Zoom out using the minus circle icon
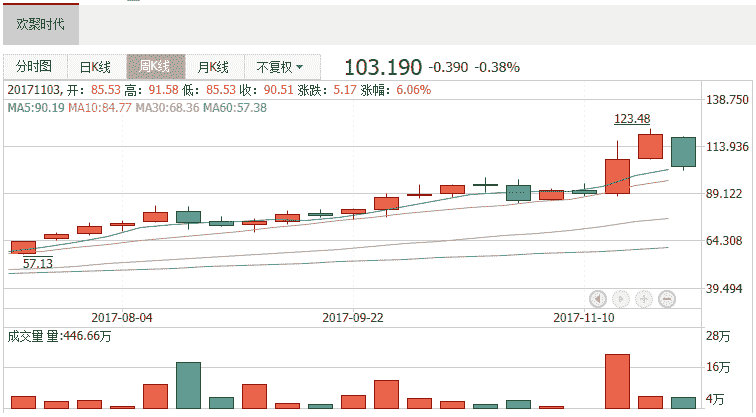 point(667,299)
